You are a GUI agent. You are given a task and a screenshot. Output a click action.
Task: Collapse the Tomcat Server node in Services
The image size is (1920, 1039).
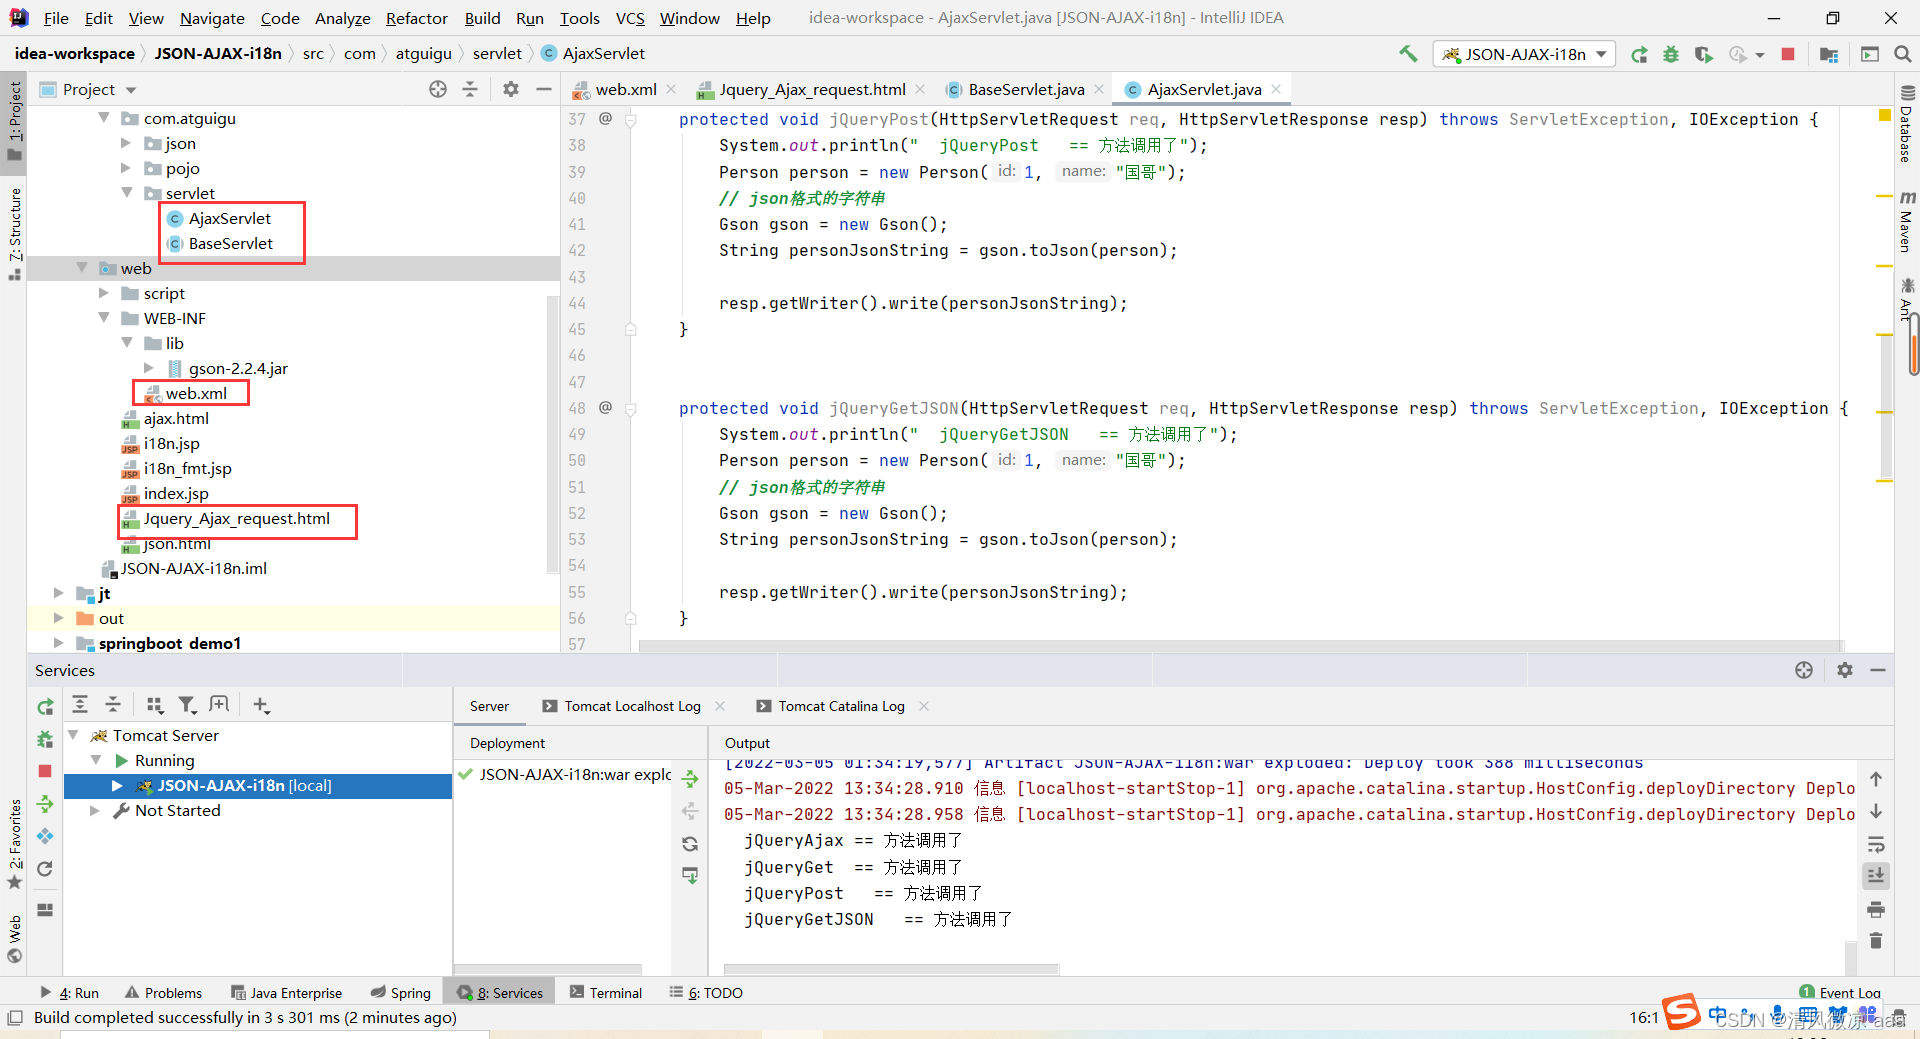click(x=73, y=735)
